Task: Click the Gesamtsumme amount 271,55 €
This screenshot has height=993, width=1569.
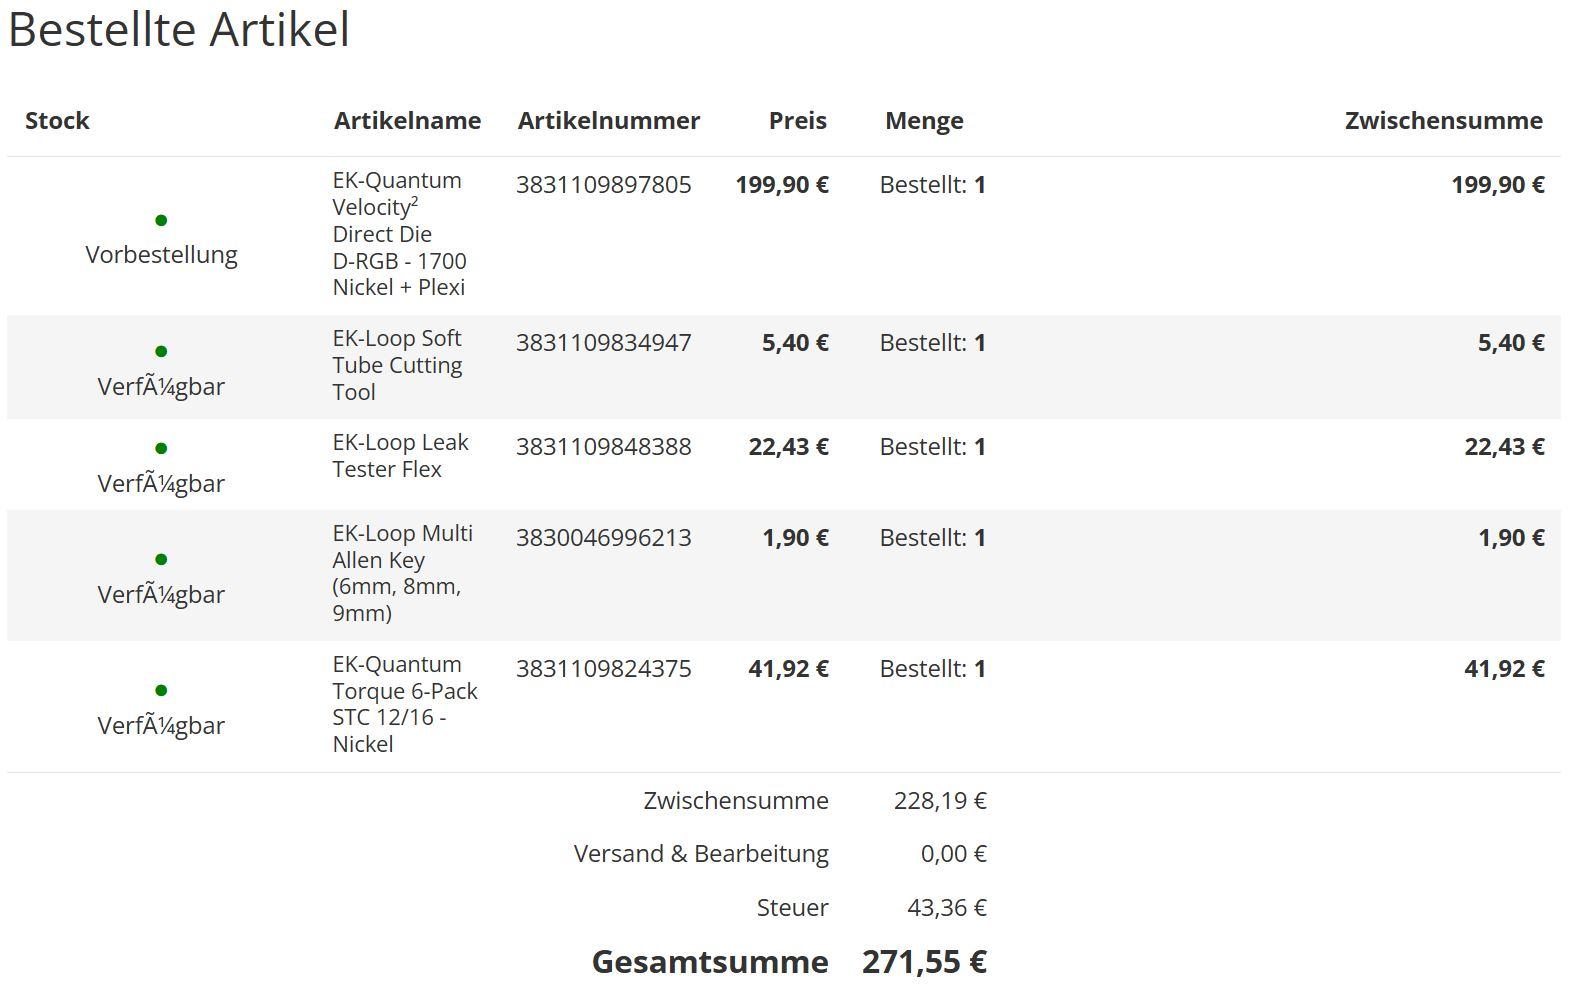Action: (x=924, y=962)
